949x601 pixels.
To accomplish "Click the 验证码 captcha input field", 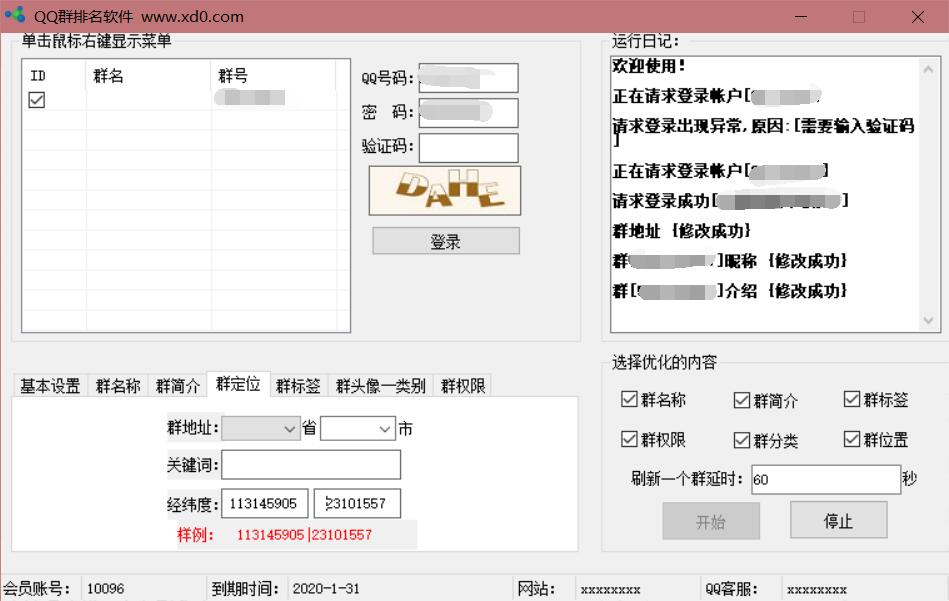I will click(x=468, y=148).
